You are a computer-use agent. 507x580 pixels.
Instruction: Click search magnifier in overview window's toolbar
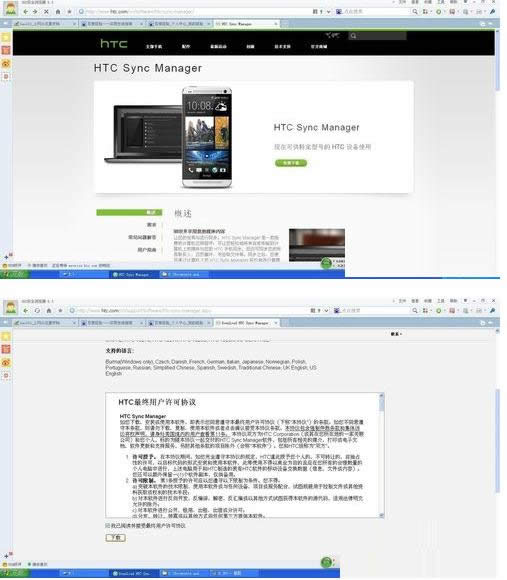[x=415, y=12]
